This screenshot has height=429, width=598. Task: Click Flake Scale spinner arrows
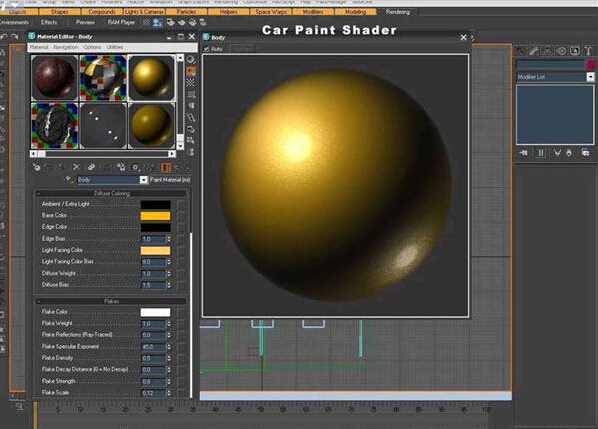point(169,393)
